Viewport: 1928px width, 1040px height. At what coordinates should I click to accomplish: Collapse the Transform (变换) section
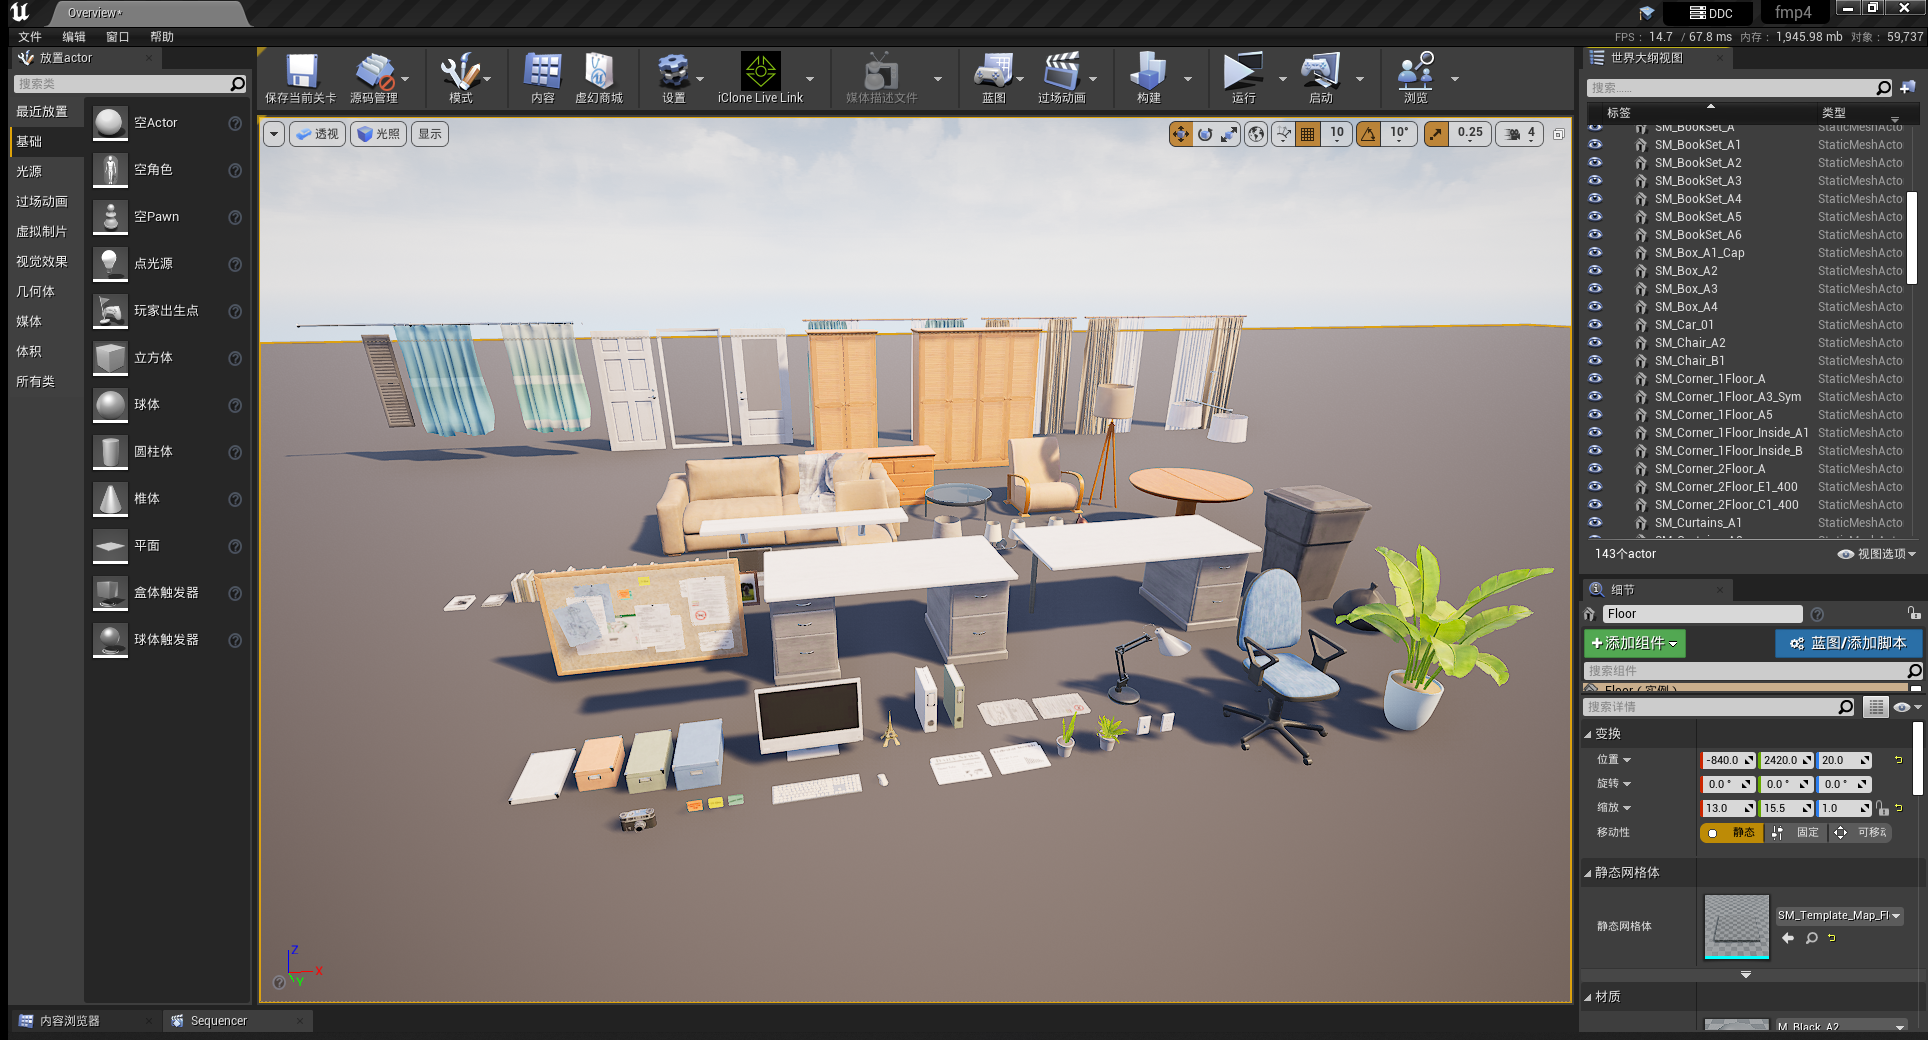pyautogui.click(x=1588, y=734)
